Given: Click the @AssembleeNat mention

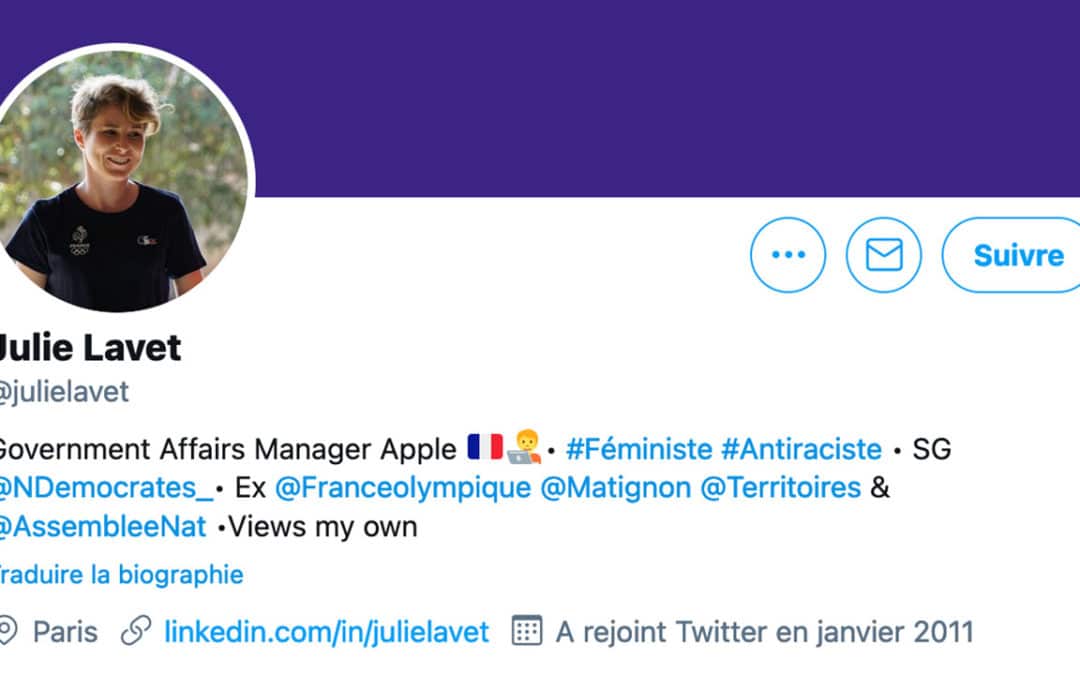Looking at the screenshot, I should coord(95,527).
